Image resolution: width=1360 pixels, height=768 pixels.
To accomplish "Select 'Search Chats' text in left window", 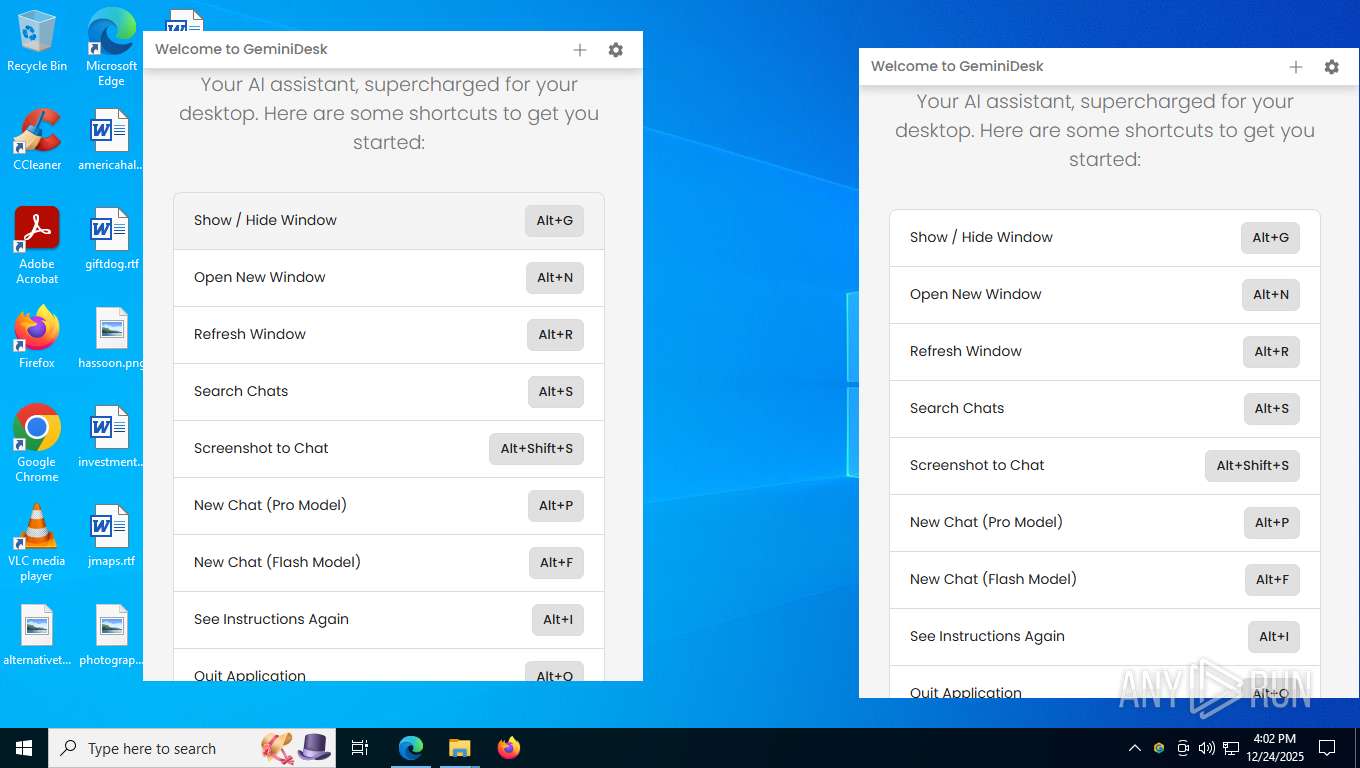I will [241, 392].
